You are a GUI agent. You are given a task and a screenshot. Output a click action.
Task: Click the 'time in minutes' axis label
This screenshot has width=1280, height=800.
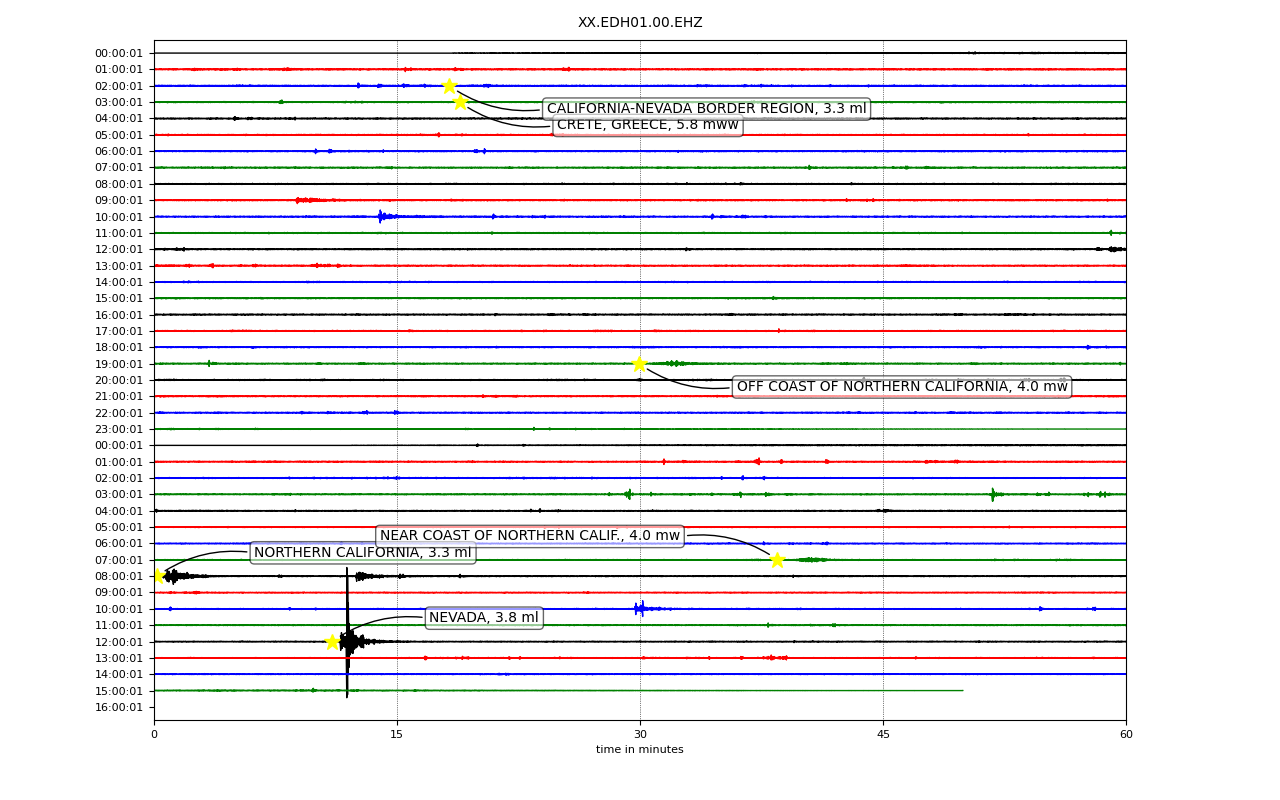pos(640,750)
